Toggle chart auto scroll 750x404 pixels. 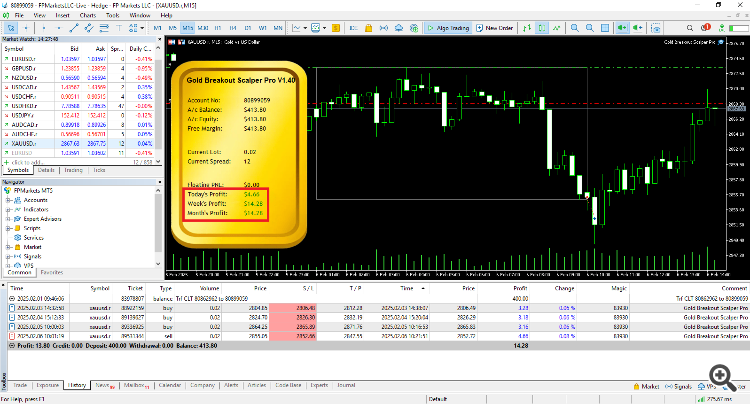622,28
